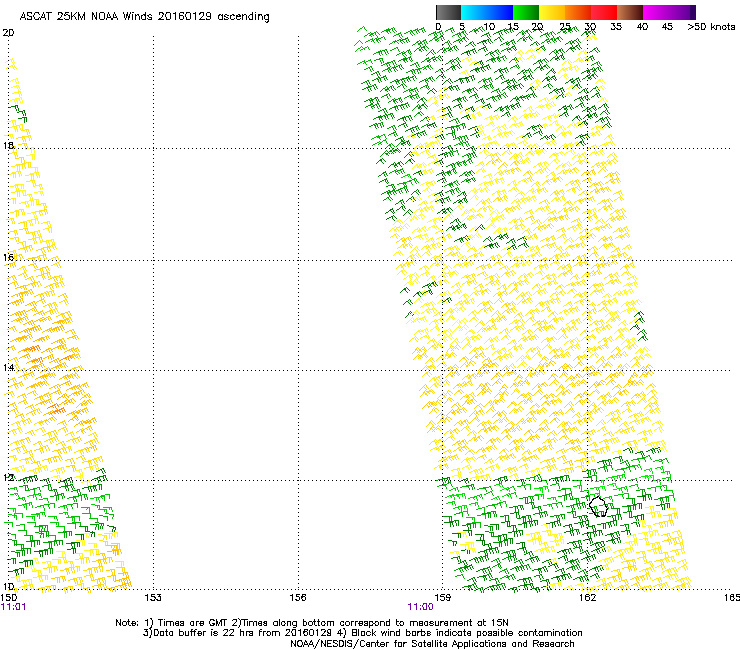Click the plot title 'ASCAT 25KM NOAA Winds 20160129 ascending'
740x650 pixels.
click(144, 17)
